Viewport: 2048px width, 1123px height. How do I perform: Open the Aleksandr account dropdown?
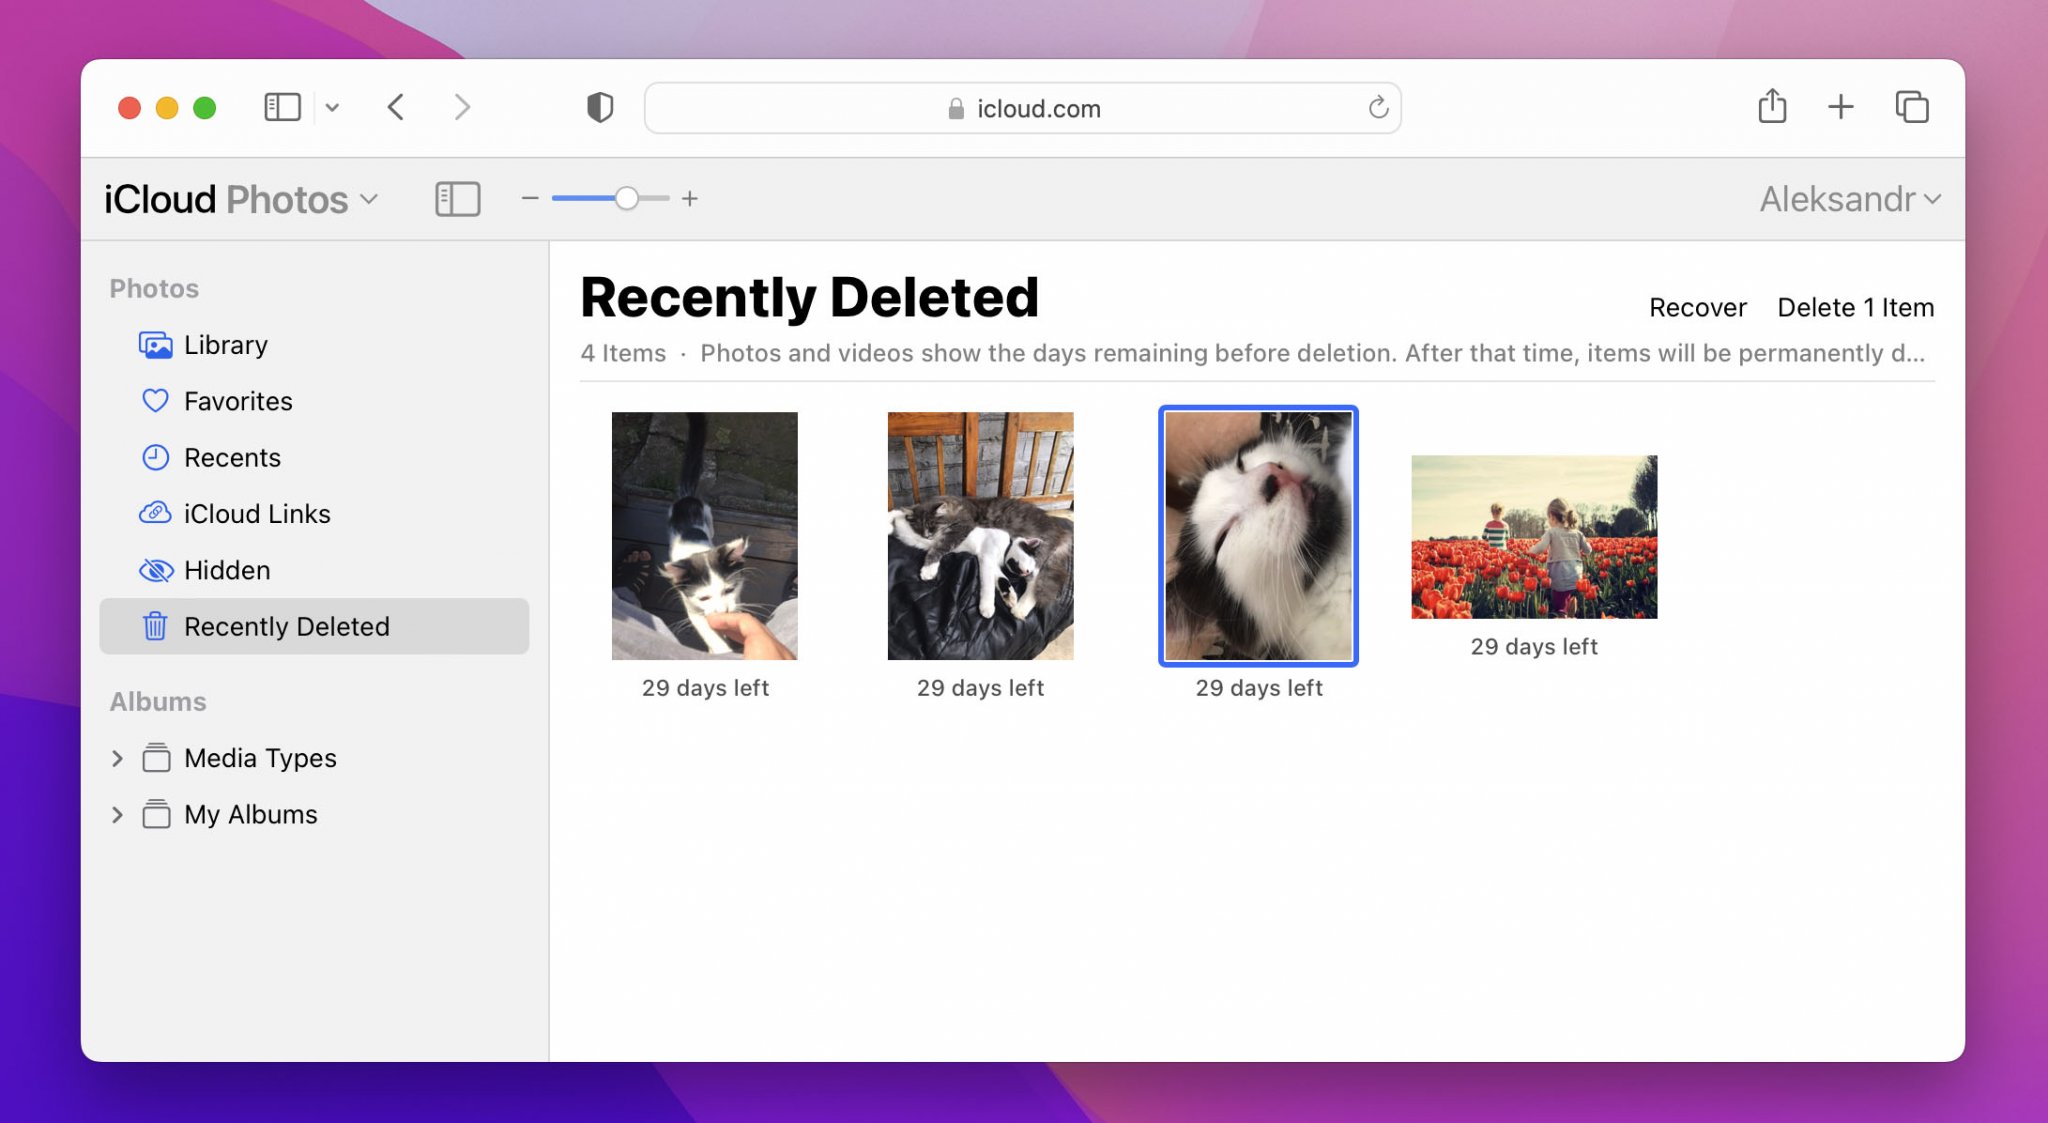[x=1850, y=199]
